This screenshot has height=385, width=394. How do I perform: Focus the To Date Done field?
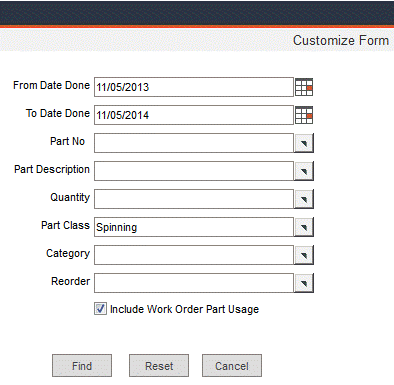194,115
